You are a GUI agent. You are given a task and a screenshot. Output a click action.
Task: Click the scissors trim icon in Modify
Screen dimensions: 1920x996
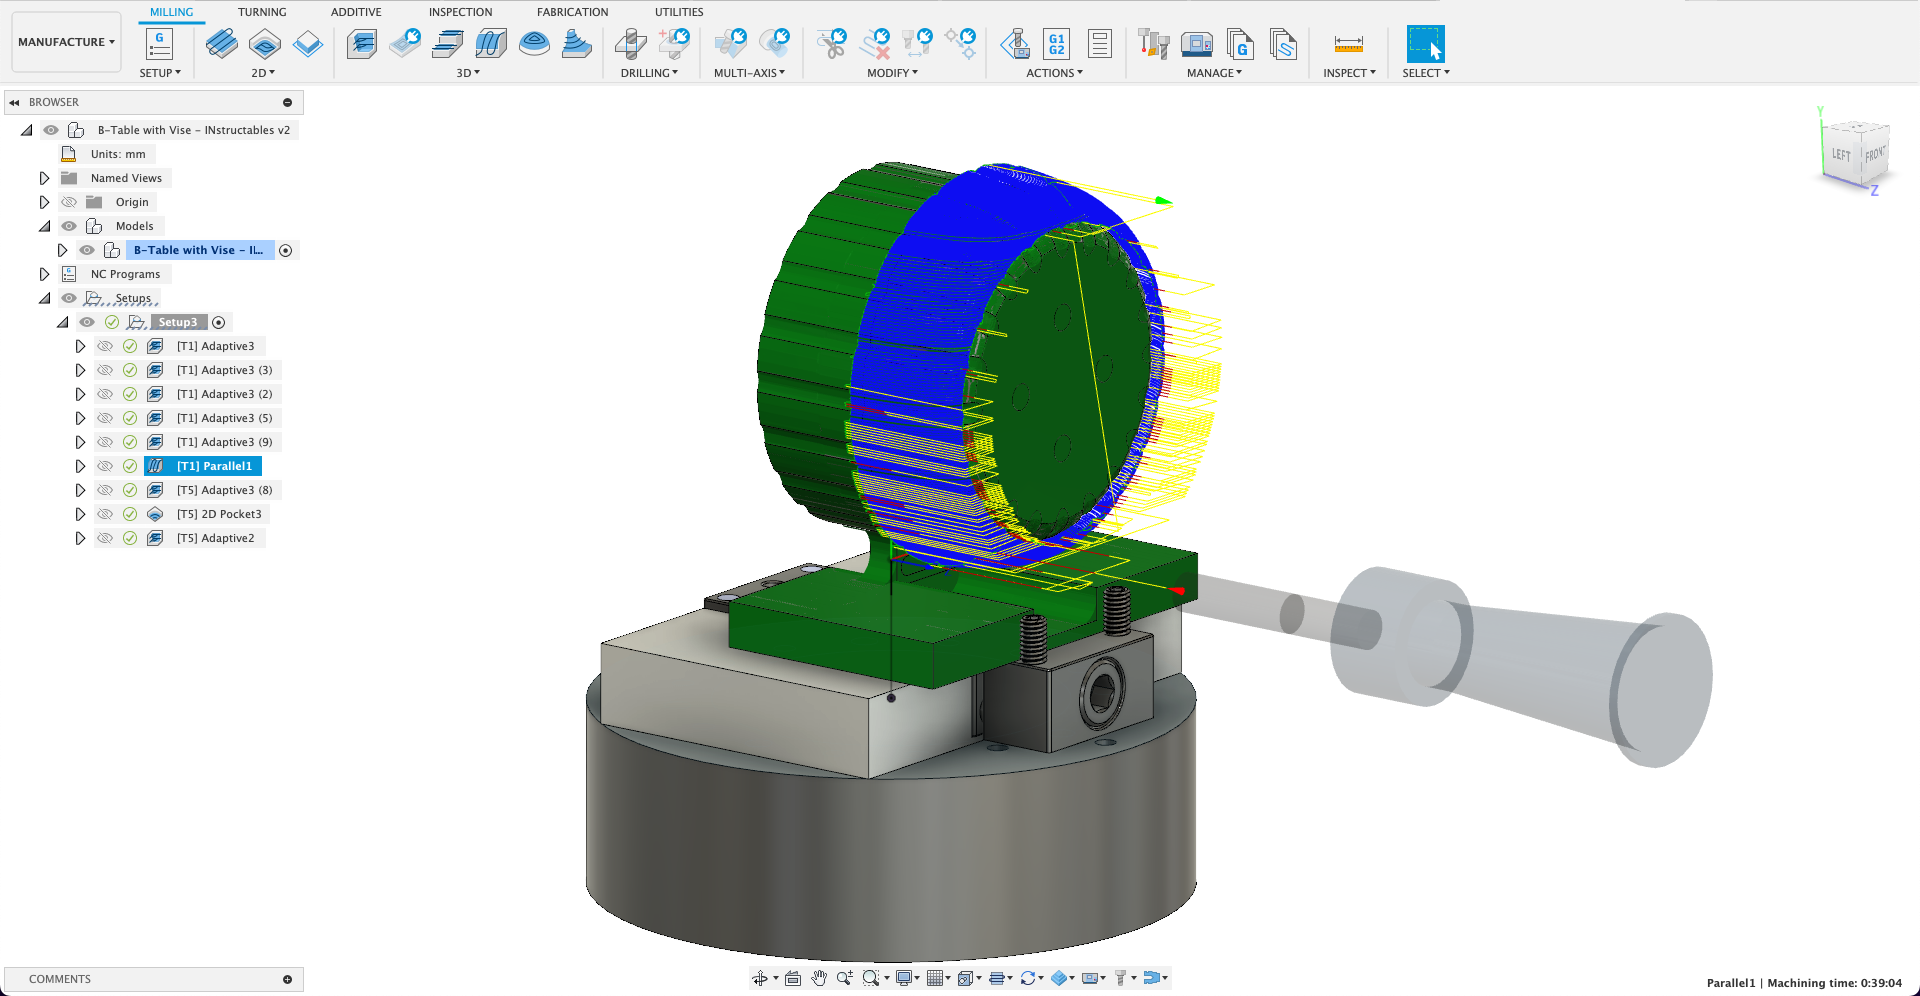(x=831, y=44)
